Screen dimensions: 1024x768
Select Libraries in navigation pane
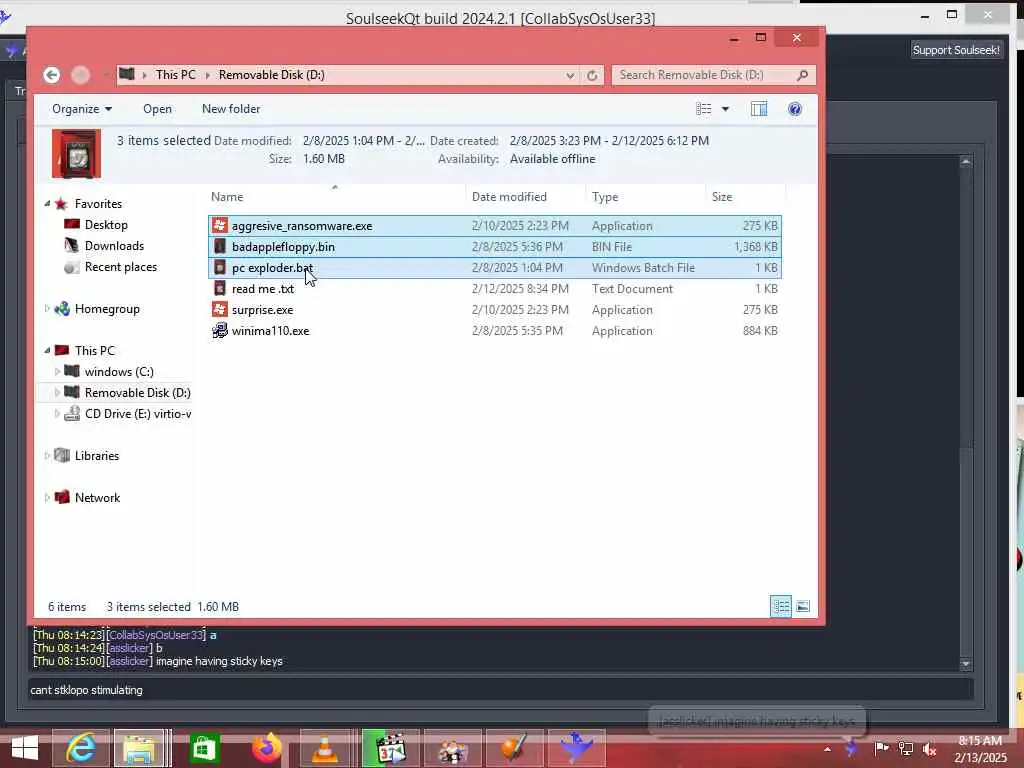86,456
